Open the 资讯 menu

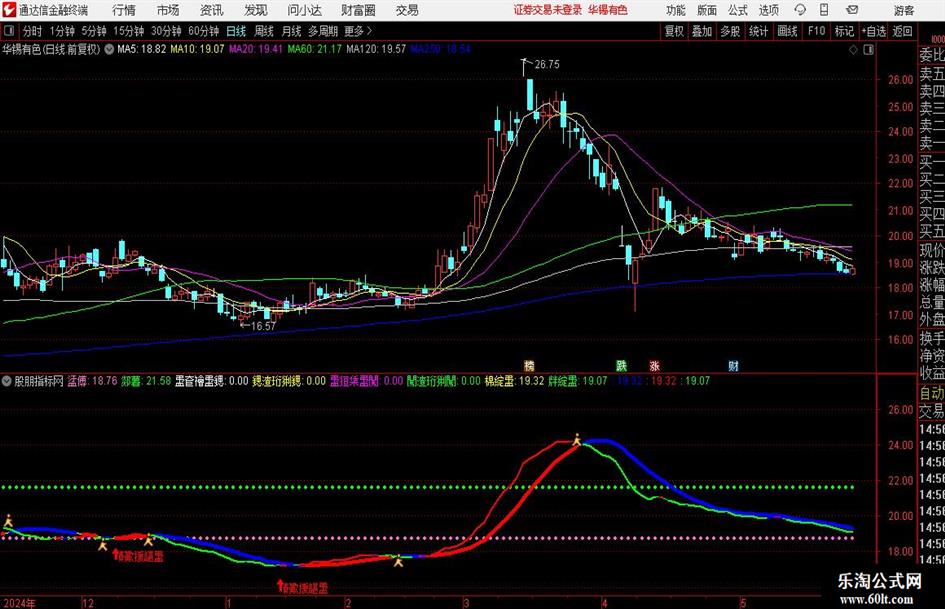click(x=212, y=10)
